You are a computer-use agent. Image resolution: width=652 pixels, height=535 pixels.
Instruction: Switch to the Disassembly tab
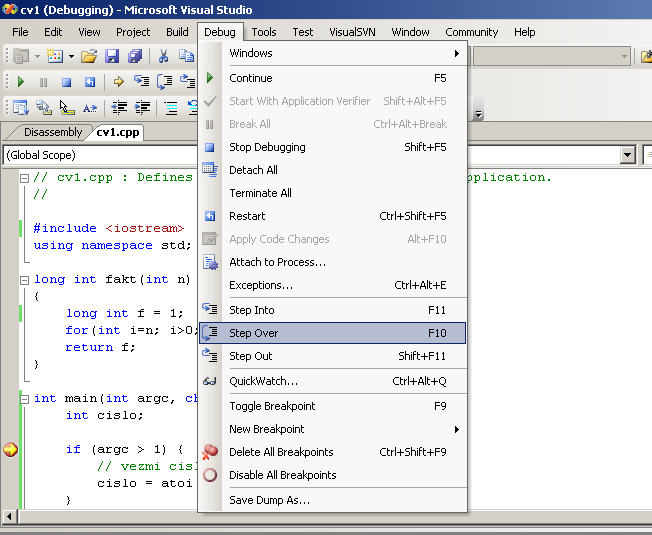coord(53,132)
